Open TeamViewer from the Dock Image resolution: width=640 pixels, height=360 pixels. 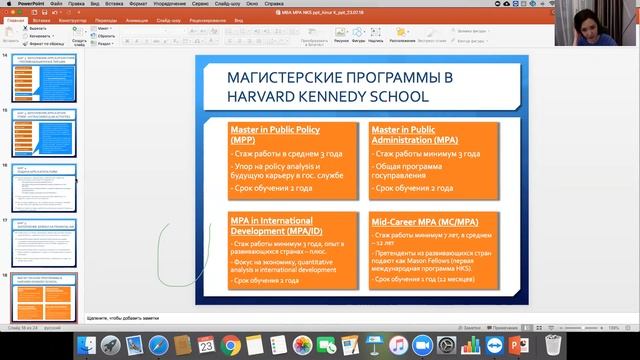[x=495, y=345]
